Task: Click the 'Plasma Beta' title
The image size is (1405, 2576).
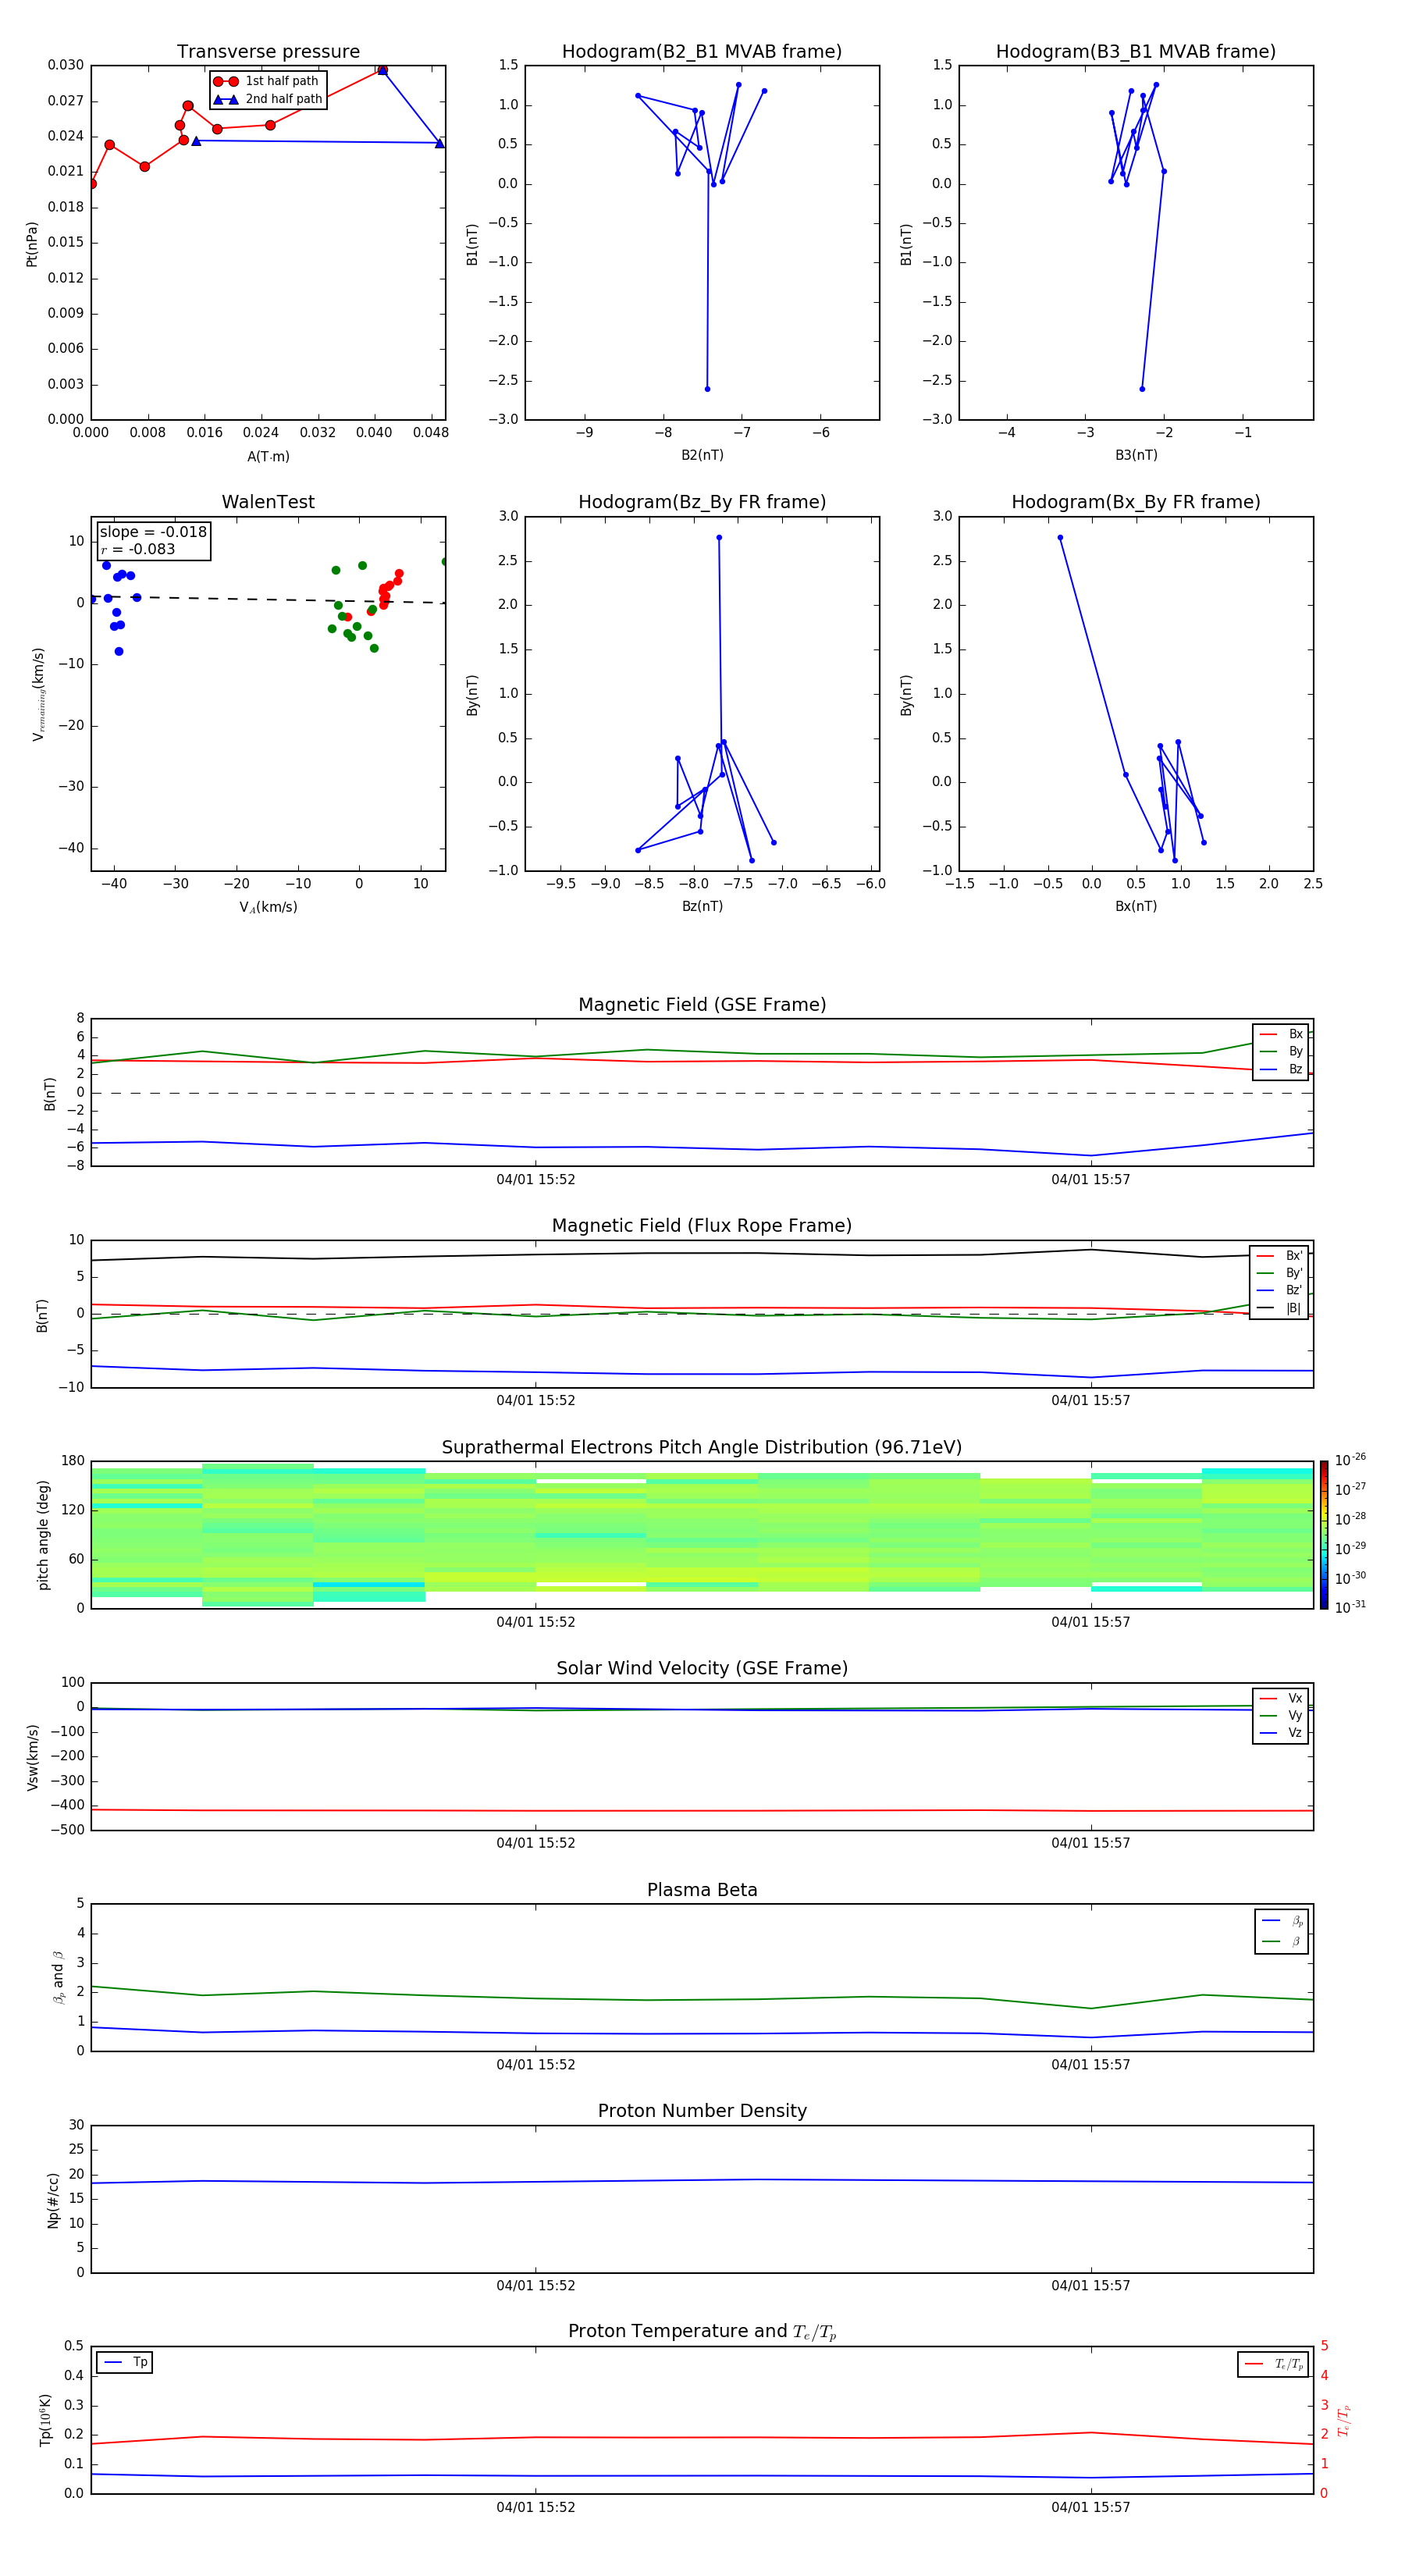Action: [x=702, y=1891]
